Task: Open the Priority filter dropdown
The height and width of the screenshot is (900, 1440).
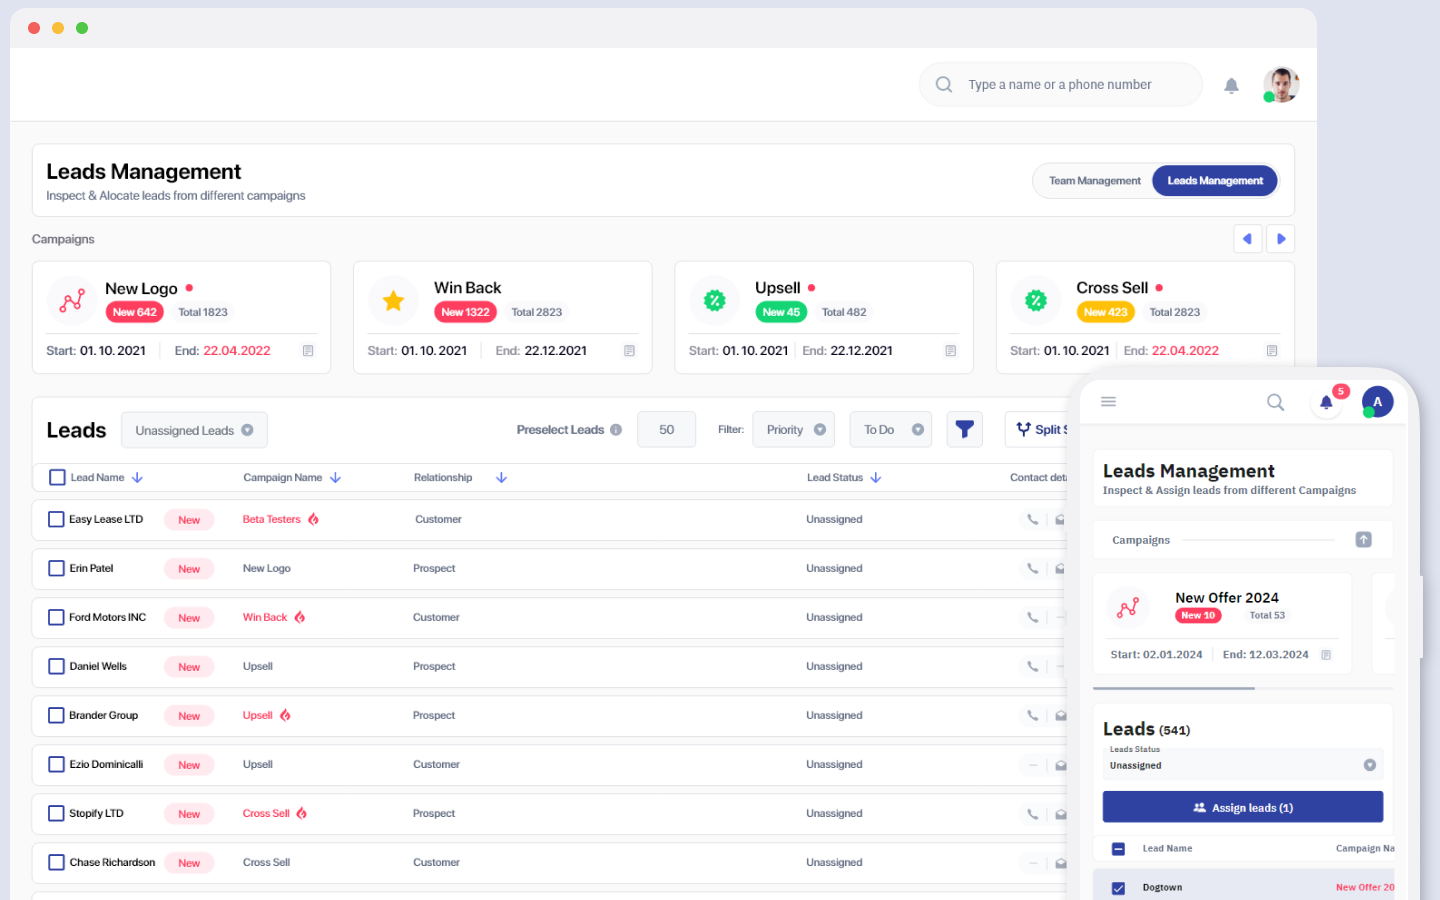Action: point(794,430)
